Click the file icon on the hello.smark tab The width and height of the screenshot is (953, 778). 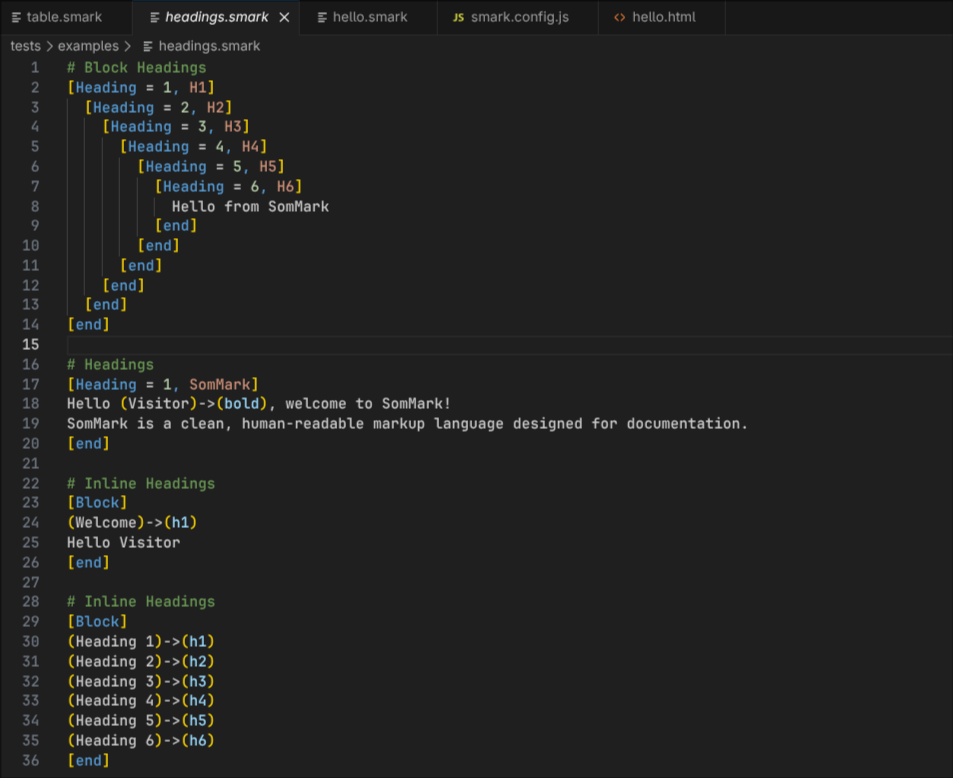[x=321, y=16]
